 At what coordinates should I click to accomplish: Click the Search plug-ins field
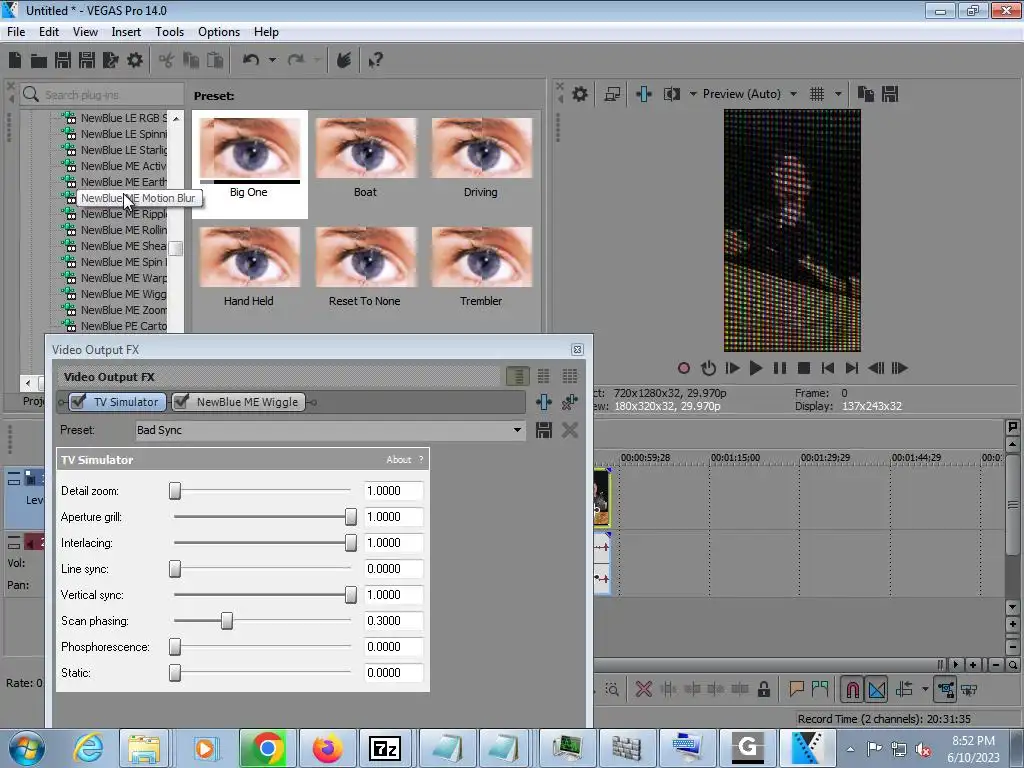click(x=103, y=95)
